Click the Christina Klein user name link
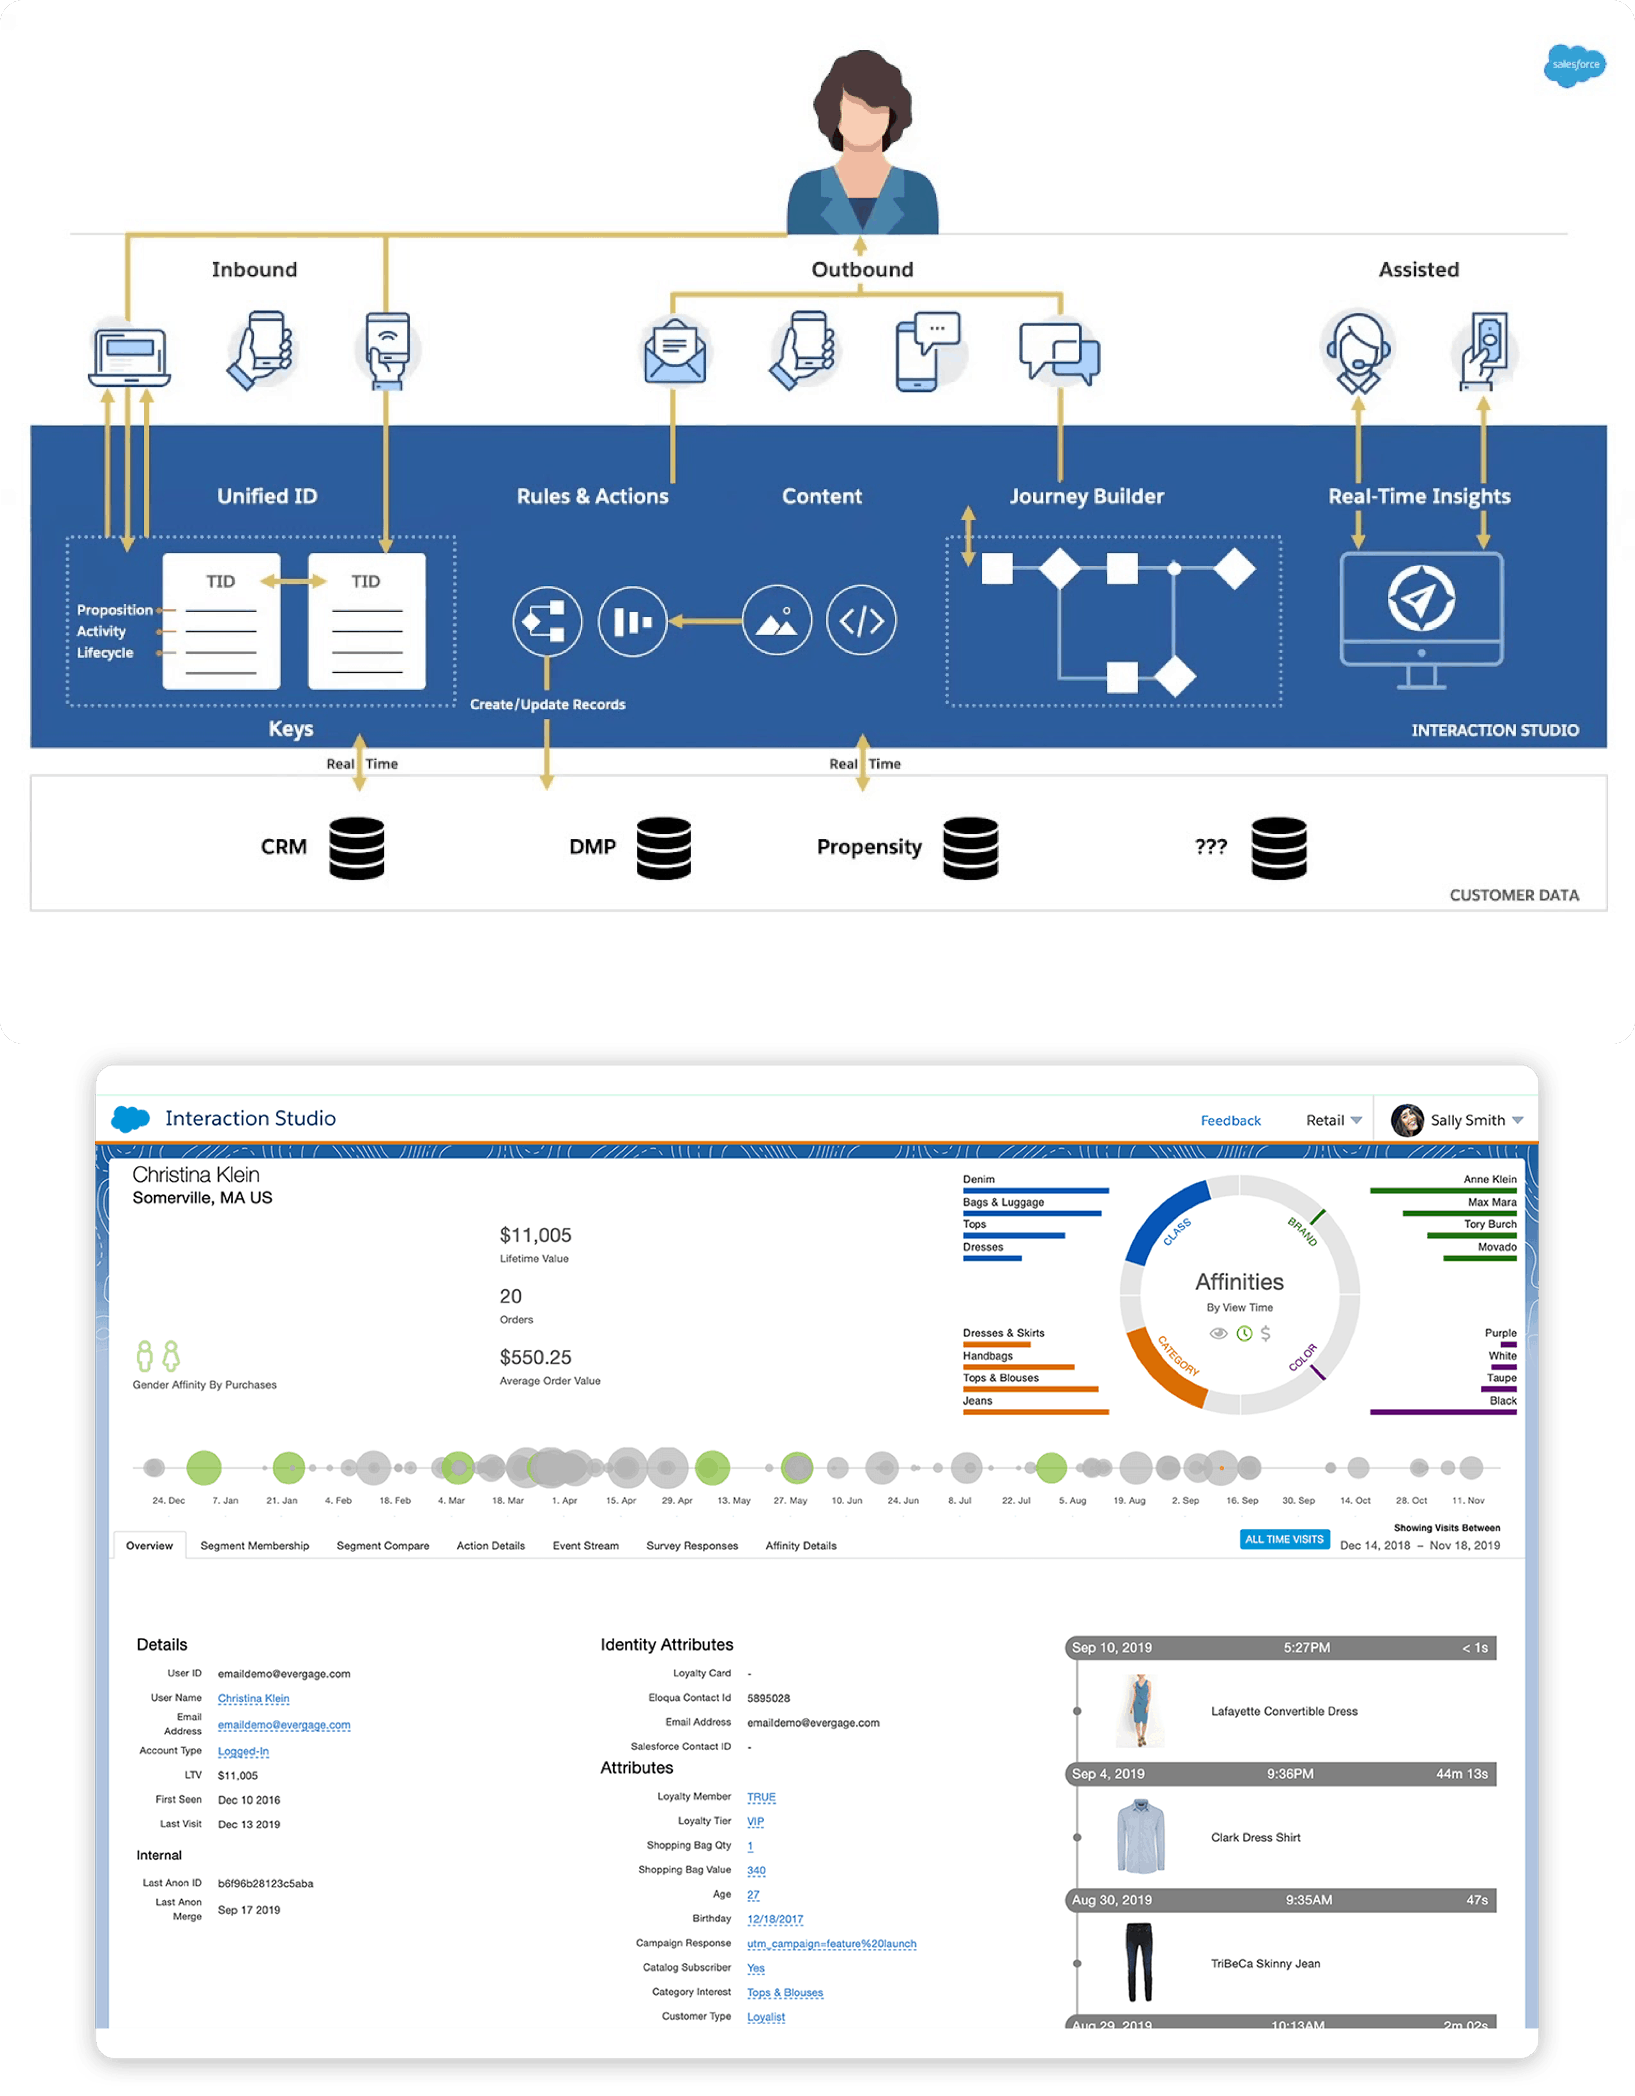Image resolution: width=1635 pixels, height=2096 pixels. tap(253, 1698)
